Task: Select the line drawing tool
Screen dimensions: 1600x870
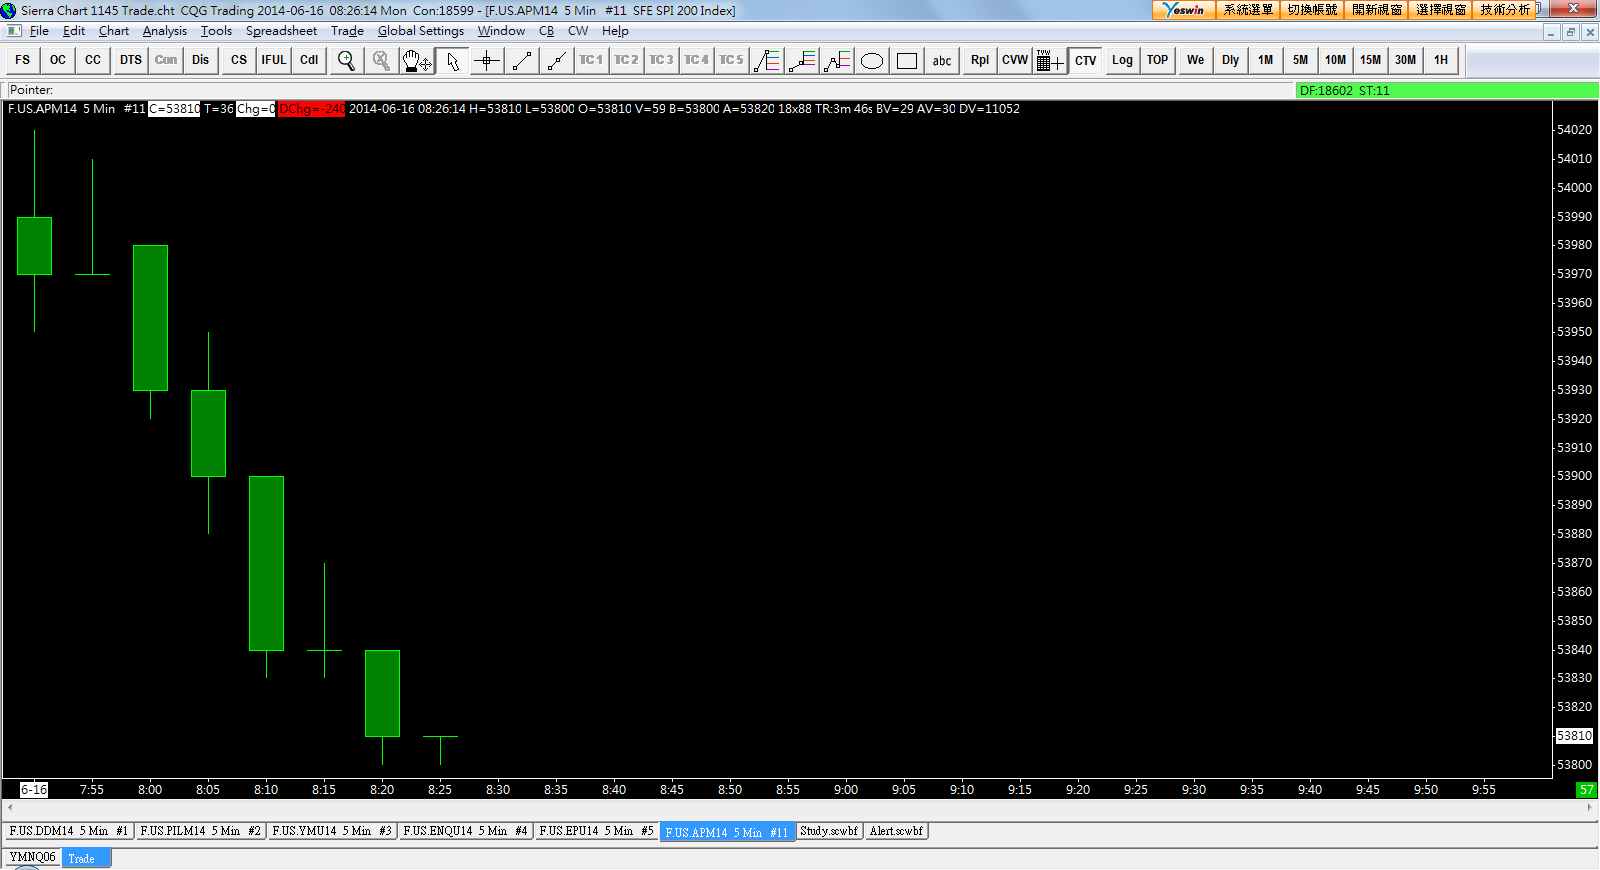Action: click(522, 60)
